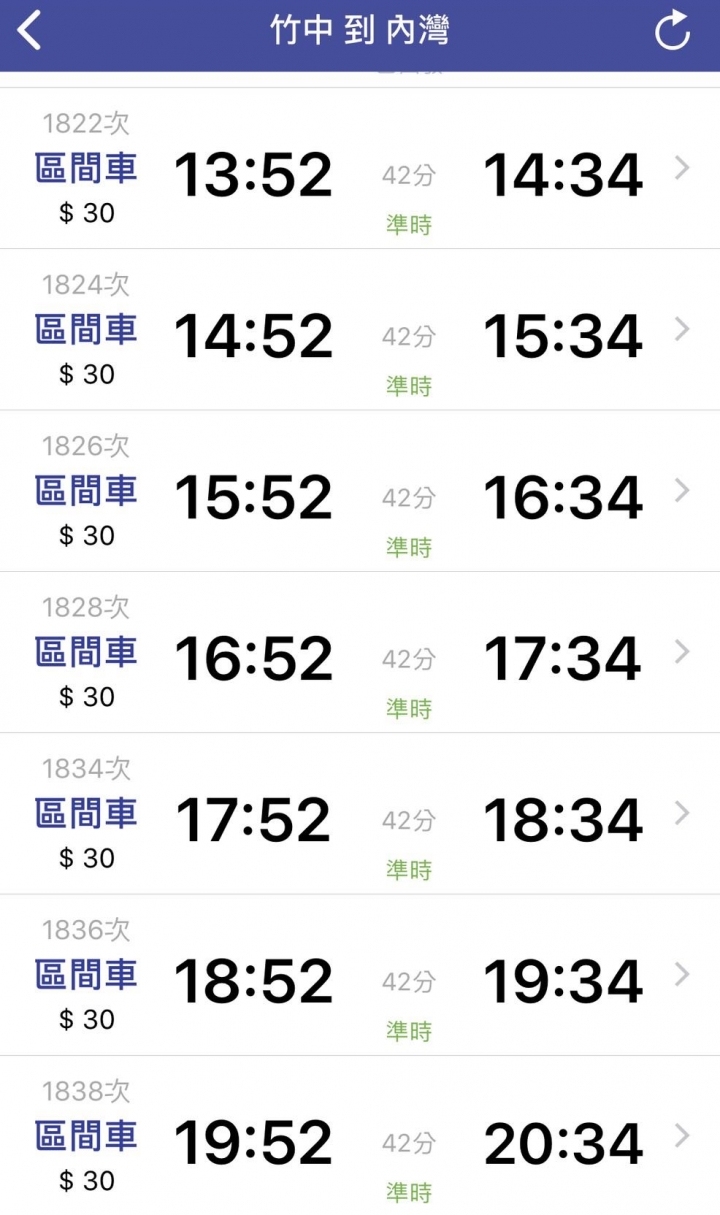The width and height of the screenshot is (720, 1215).
Task: Tap the 20:34 arrival time
Action: pos(563,1143)
